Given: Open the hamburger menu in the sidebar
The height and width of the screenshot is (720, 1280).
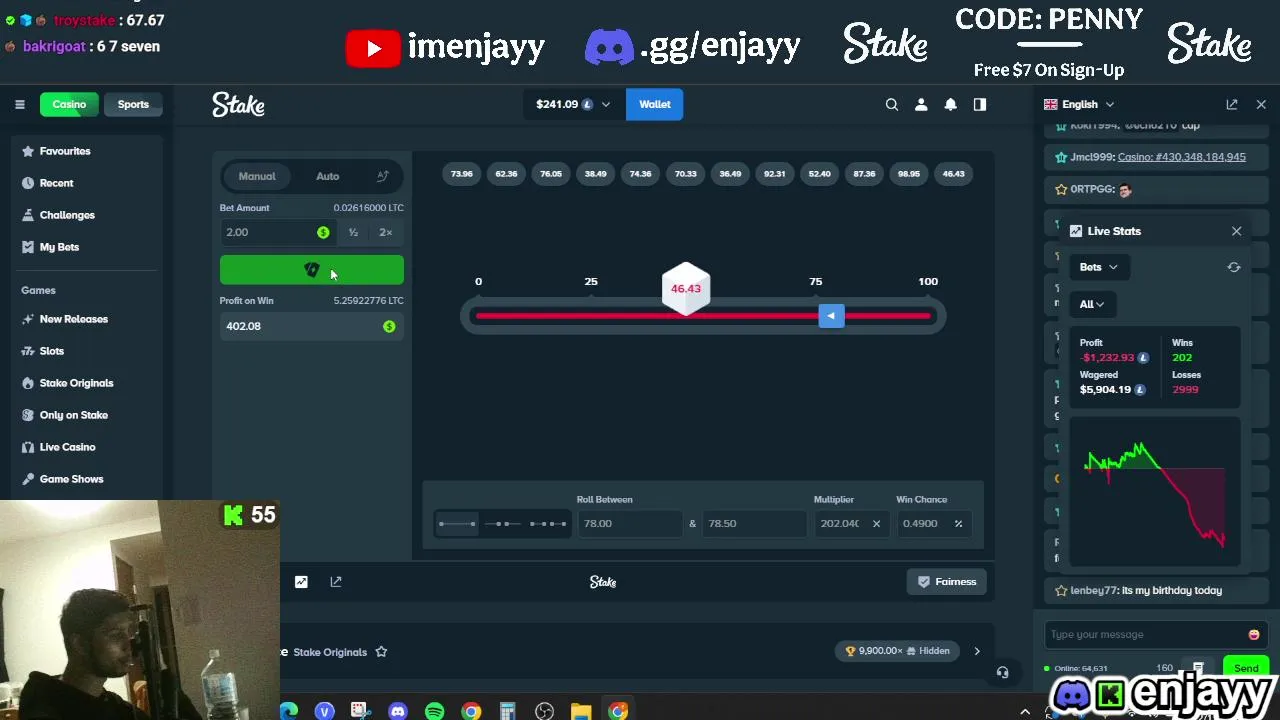Looking at the screenshot, I should tap(19, 104).
